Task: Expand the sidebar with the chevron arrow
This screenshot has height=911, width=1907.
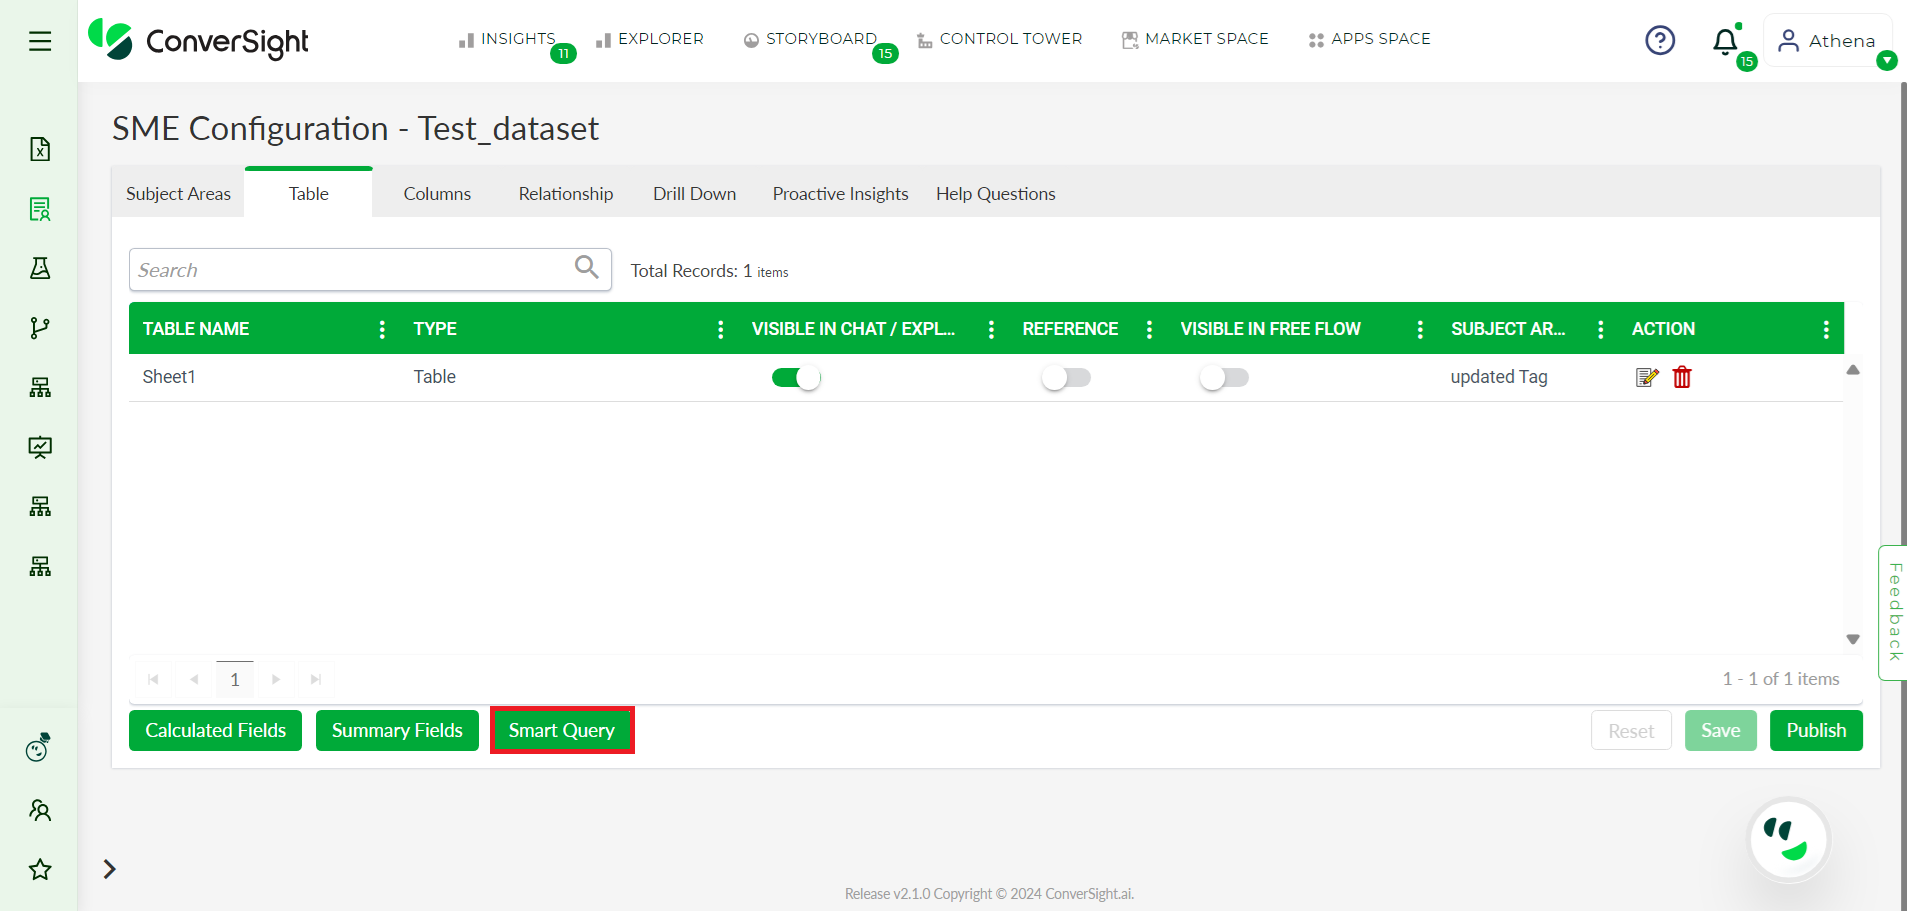Action: pyautogui.click(x=110, y=869)
